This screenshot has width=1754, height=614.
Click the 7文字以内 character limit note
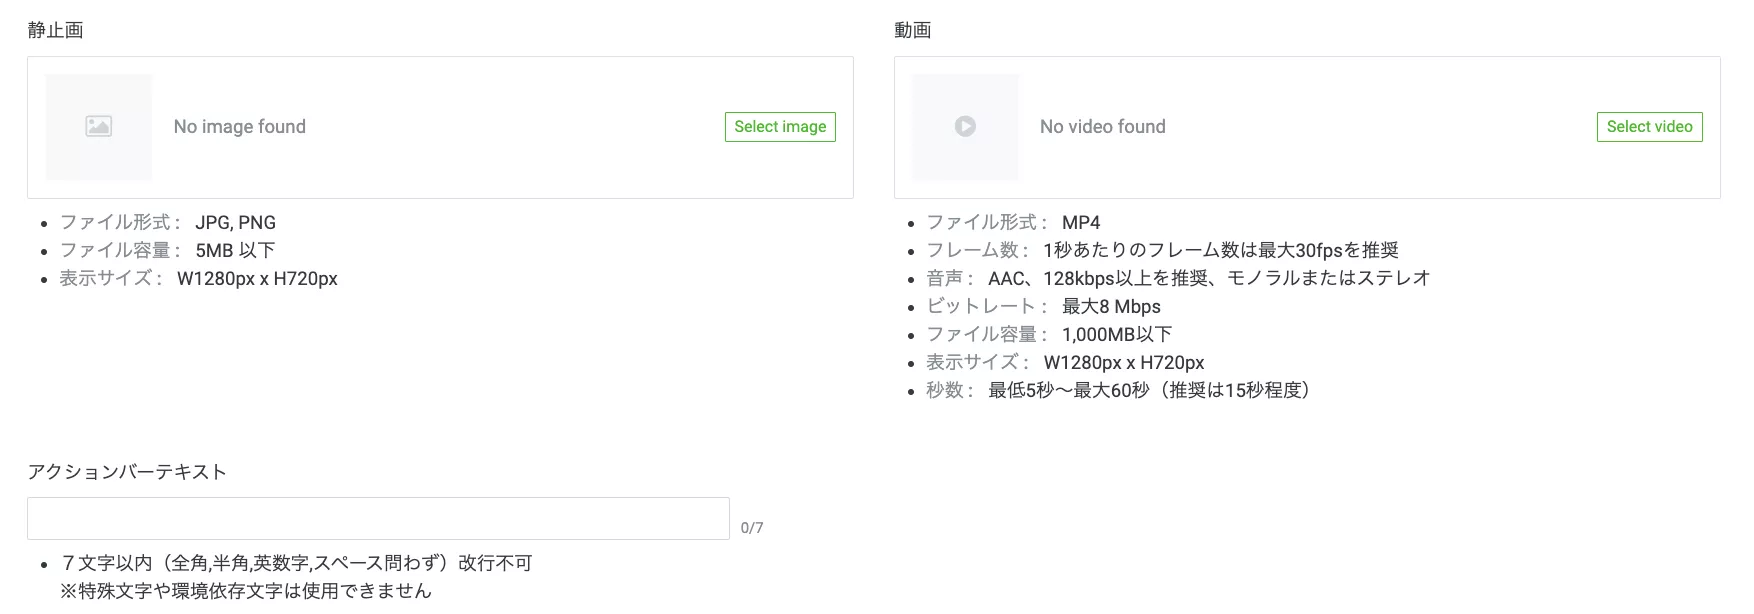tap(297, 564)
